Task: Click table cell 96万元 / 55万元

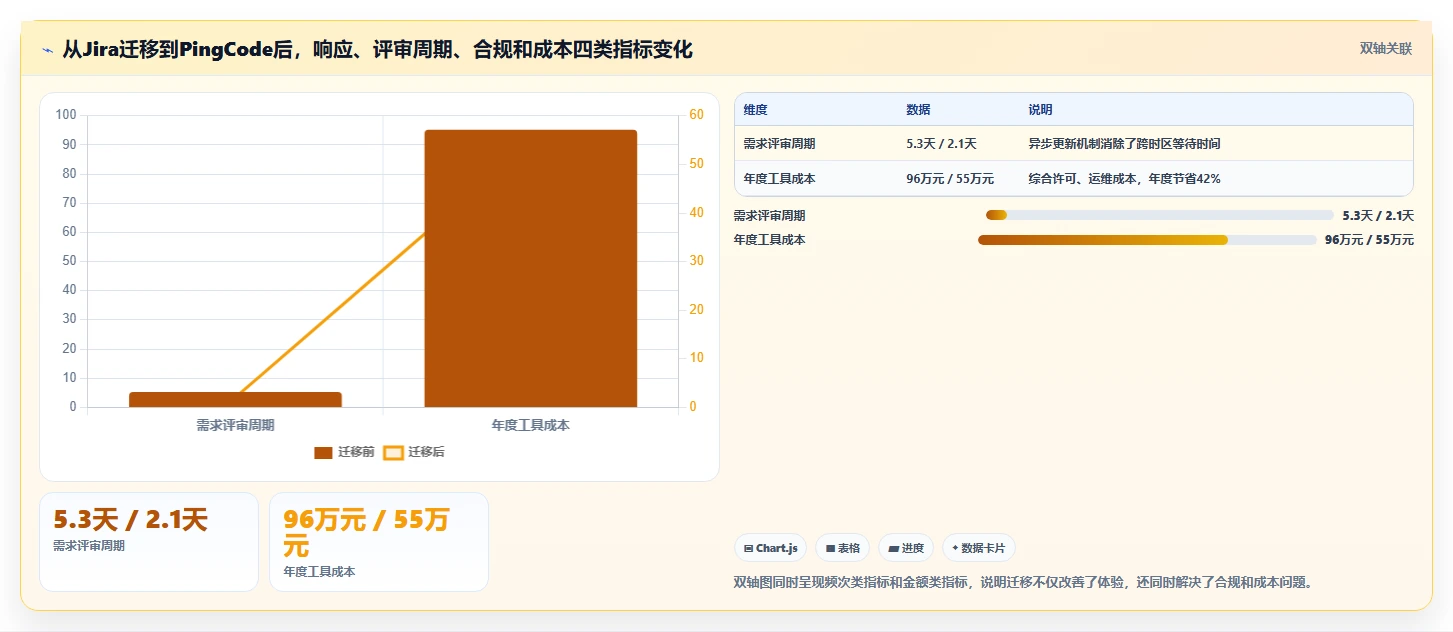Action: (950, 179)
